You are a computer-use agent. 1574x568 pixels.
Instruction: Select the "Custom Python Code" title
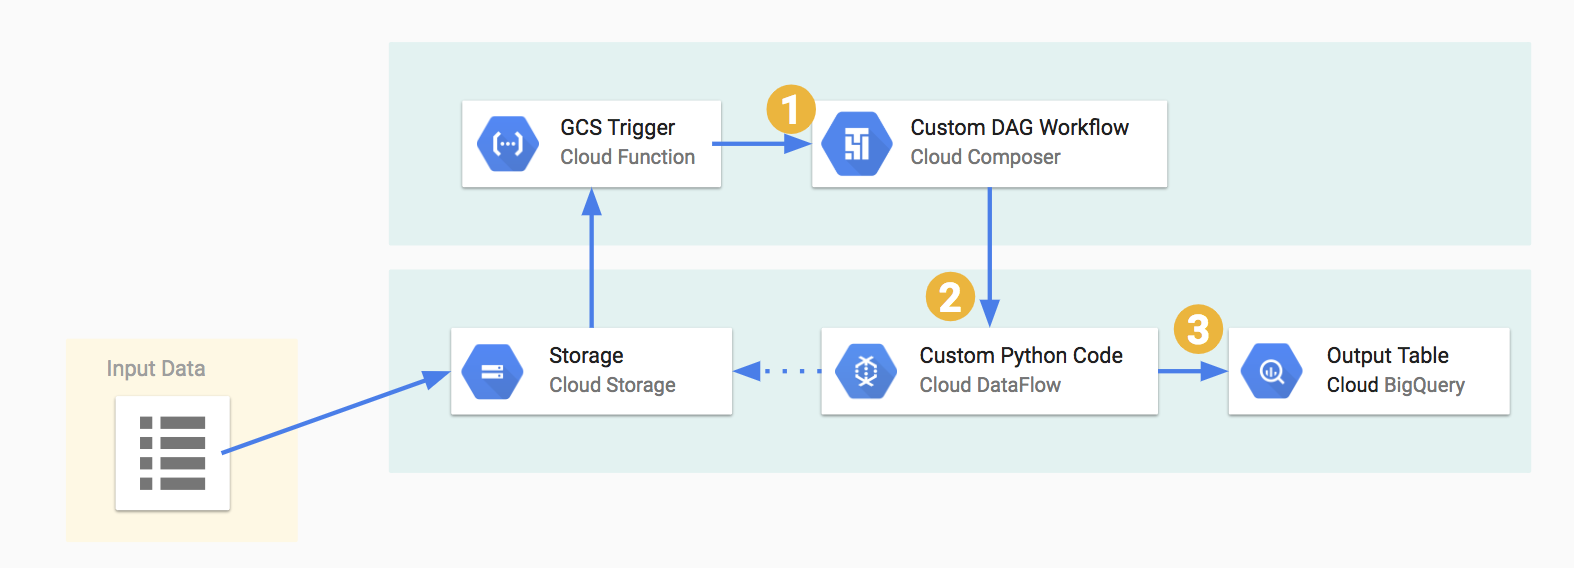tap(1021, 356)
